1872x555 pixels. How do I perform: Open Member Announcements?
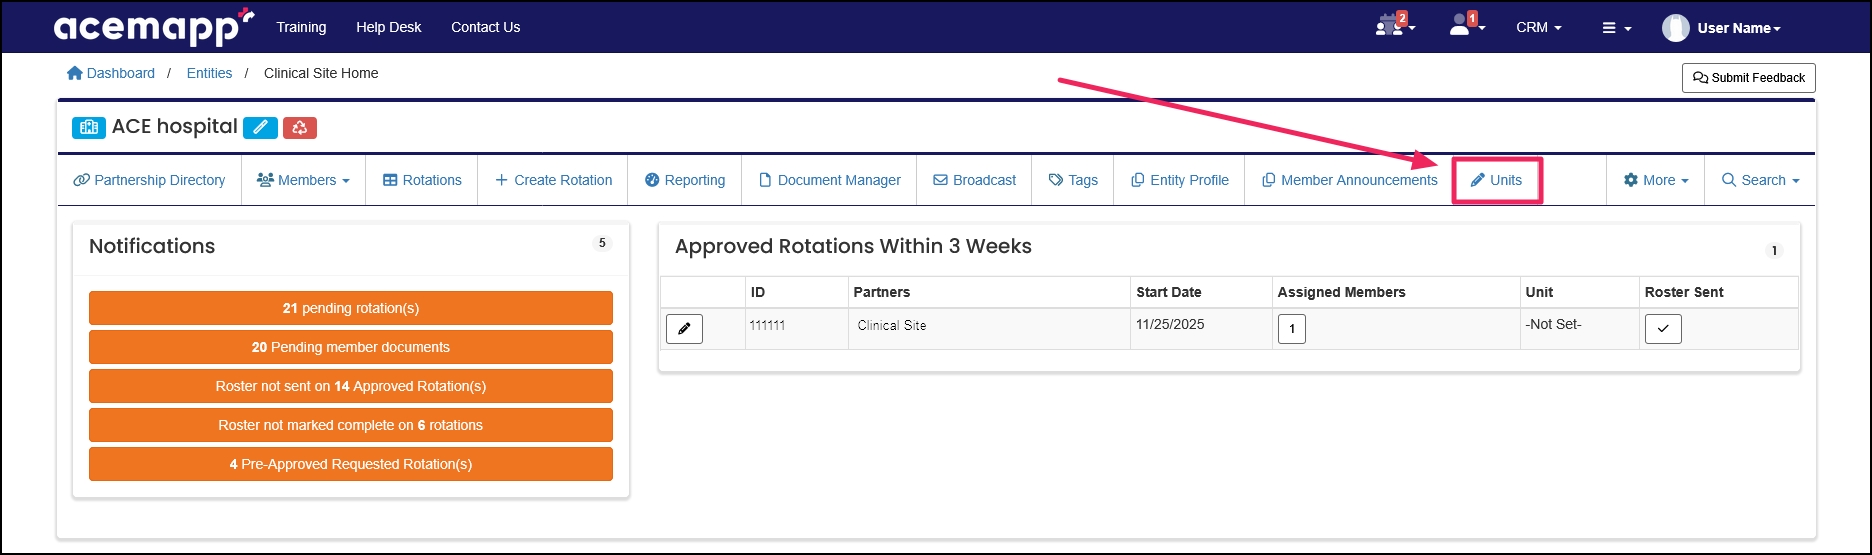coord(1349,180)
